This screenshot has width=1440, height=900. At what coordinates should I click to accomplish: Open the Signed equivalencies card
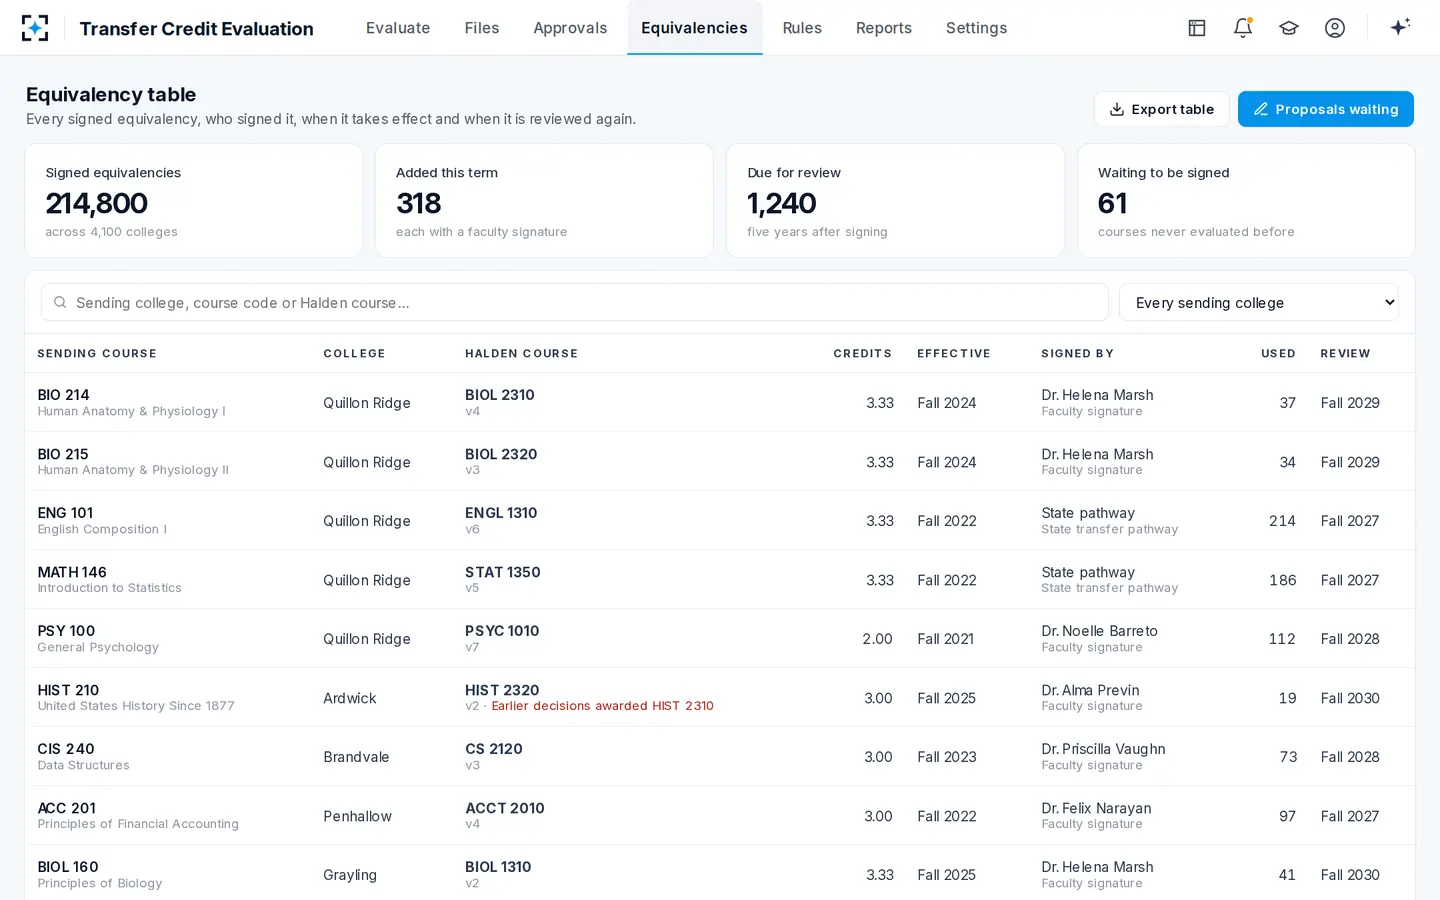[194, 201]
